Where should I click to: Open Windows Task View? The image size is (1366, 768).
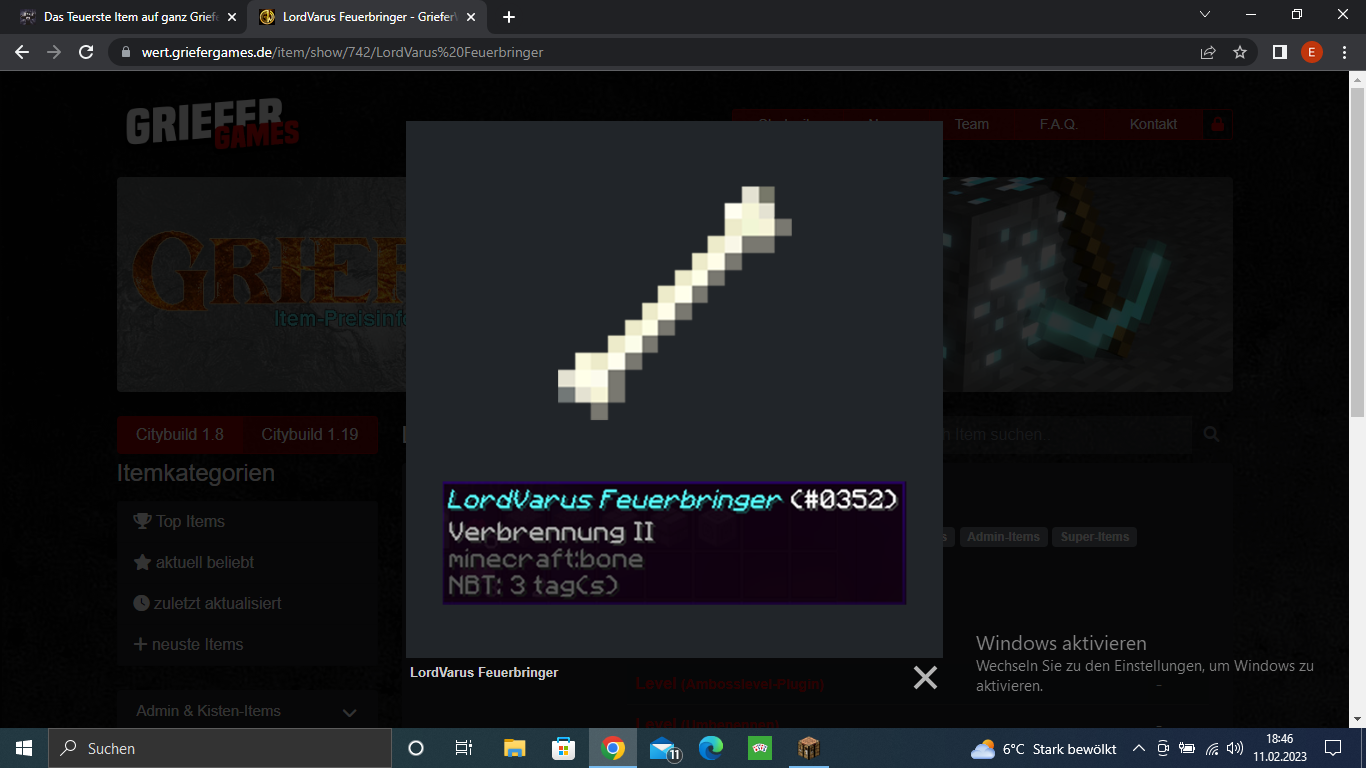point(464,748)
